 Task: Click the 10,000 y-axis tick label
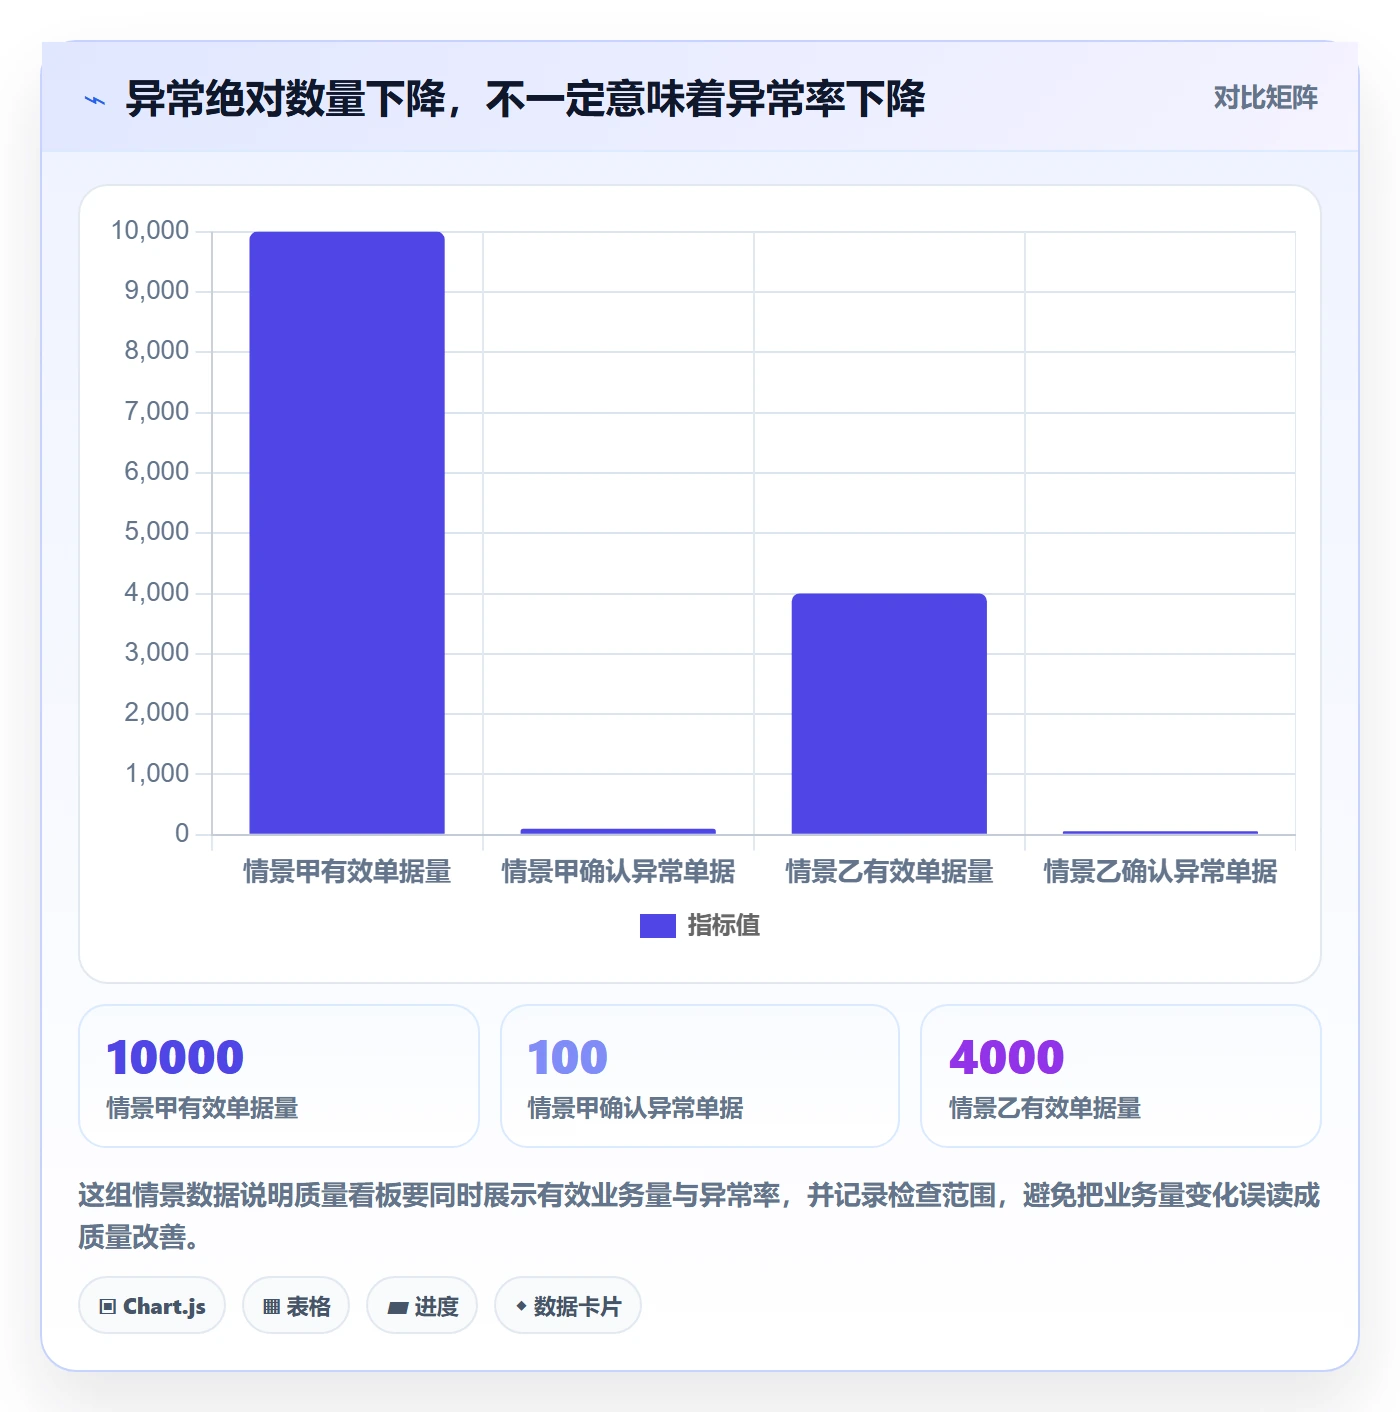point(150,231)
